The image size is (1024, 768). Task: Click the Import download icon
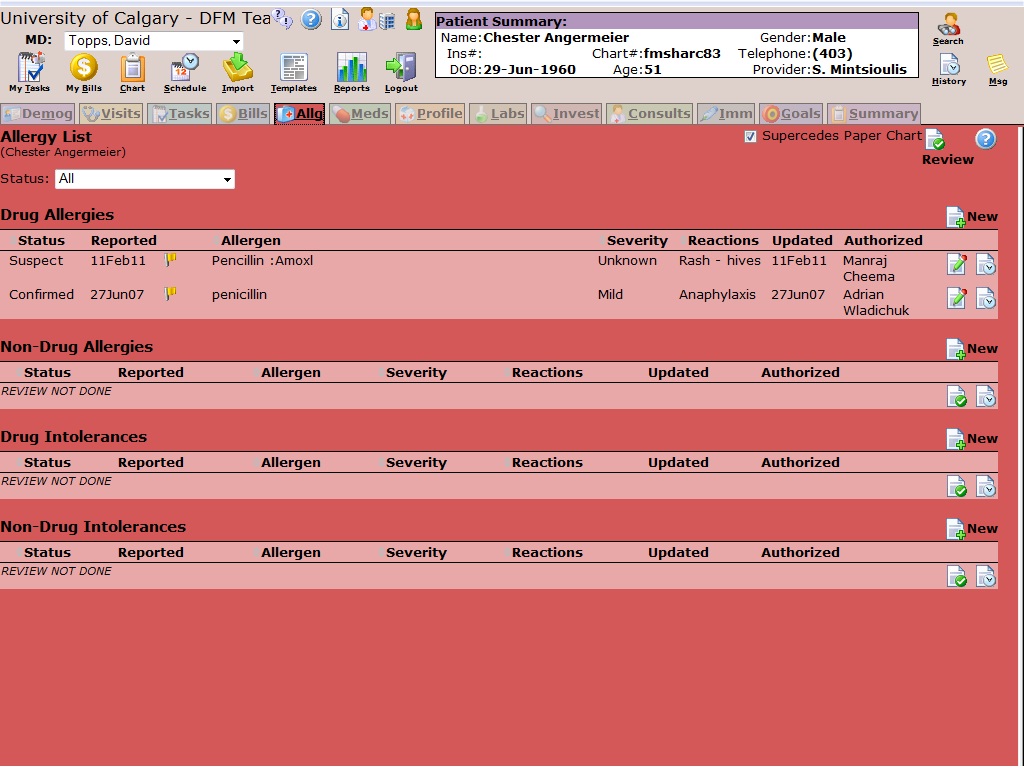click(x=238, y=70)
